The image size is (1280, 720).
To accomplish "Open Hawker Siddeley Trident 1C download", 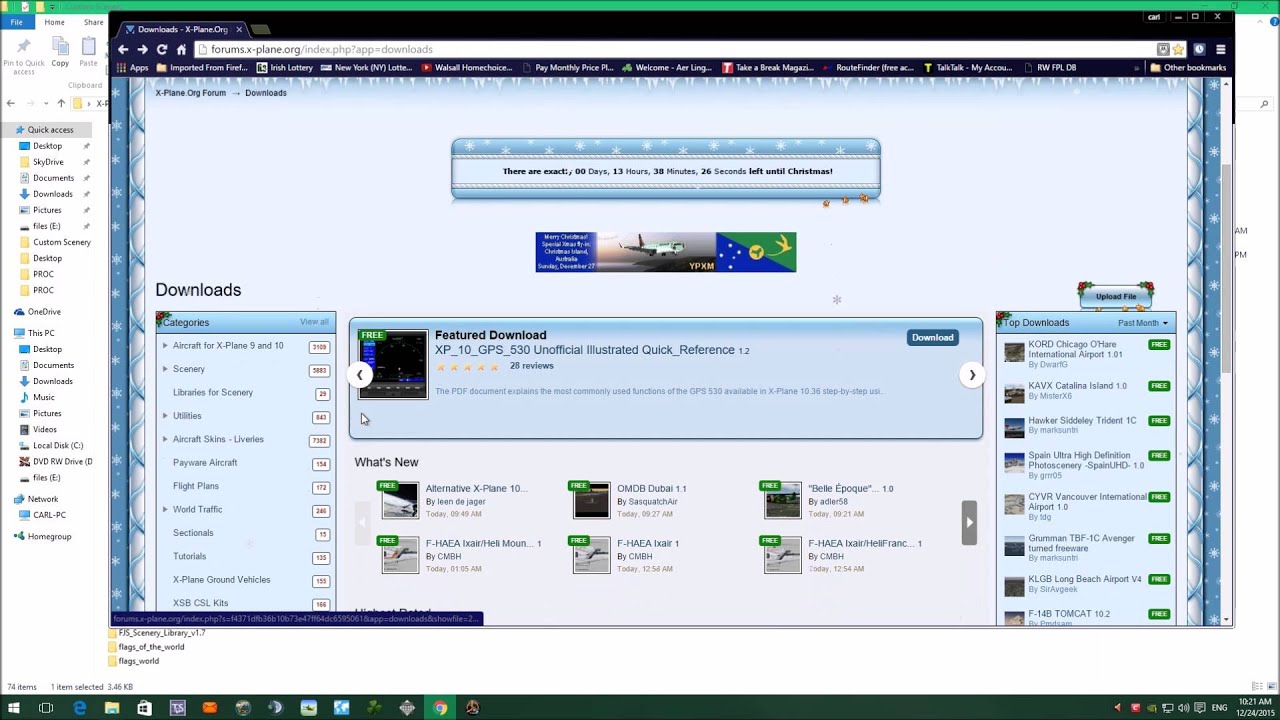I will tap(1082, 421).
